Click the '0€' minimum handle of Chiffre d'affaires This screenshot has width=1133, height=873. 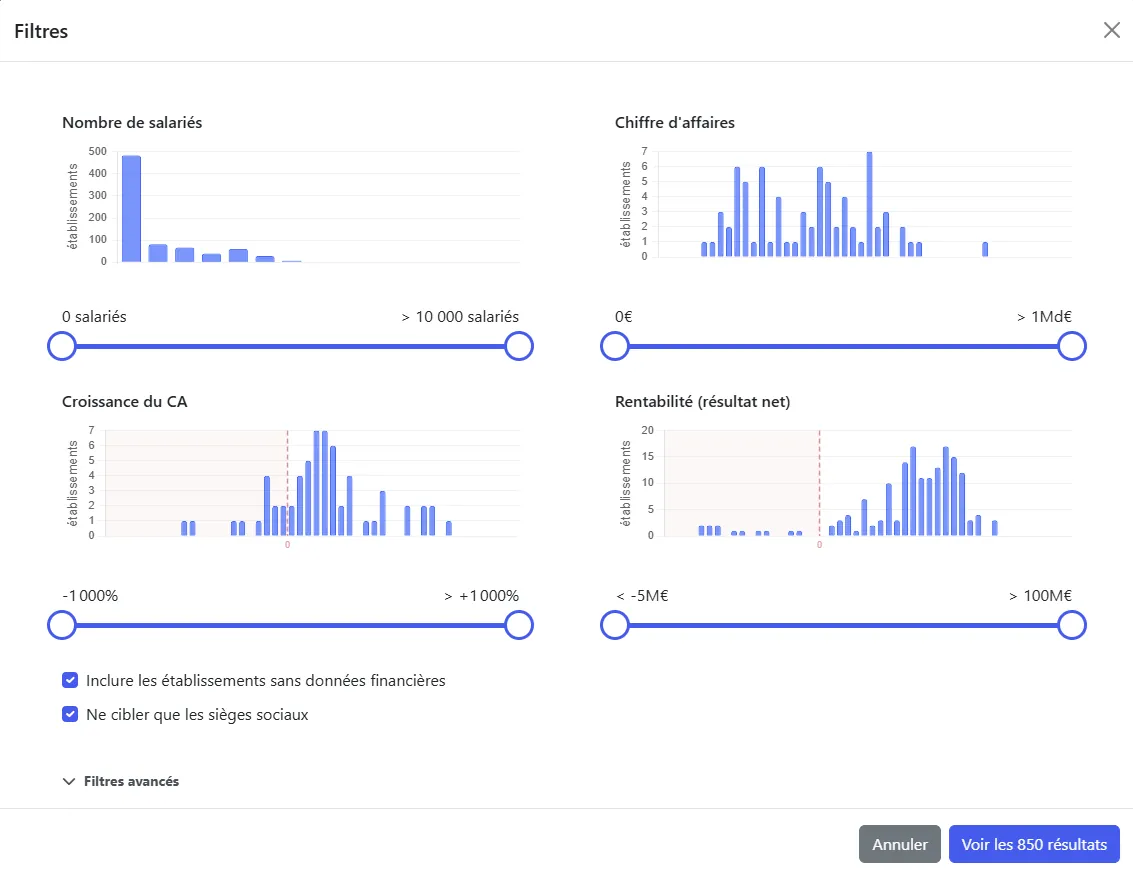(614, 346)
